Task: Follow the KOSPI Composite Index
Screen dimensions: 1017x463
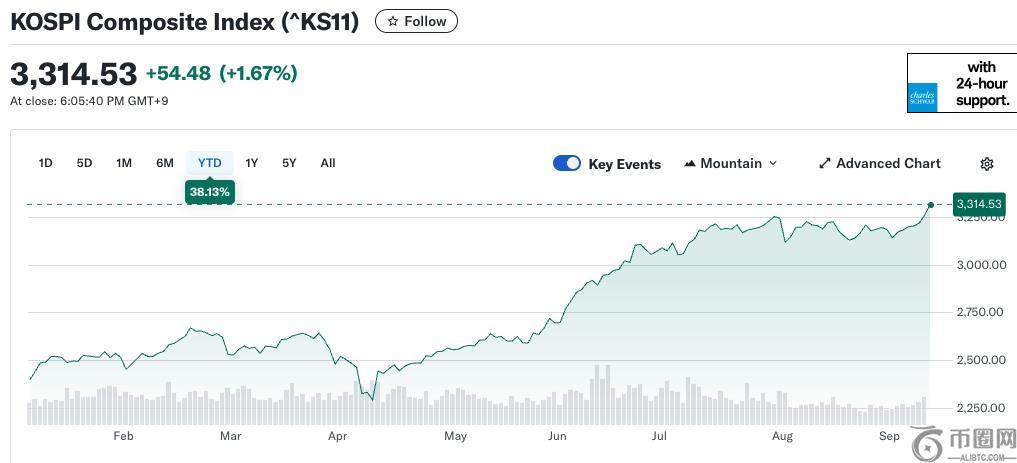Action: pos(417,21)
